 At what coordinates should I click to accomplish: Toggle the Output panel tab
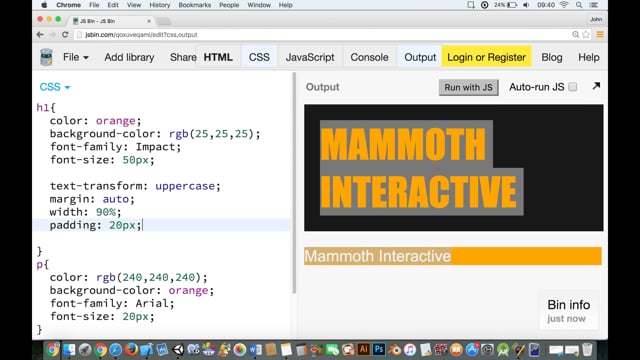(x=420, y=57)
